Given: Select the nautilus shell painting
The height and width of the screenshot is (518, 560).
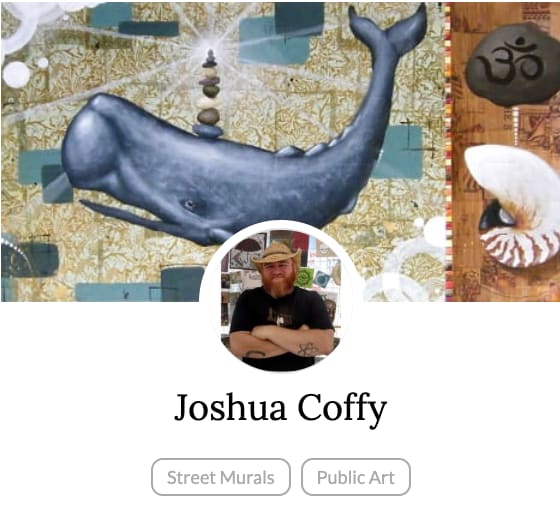Looking at the screenshot, I should [x=513, y=206].
